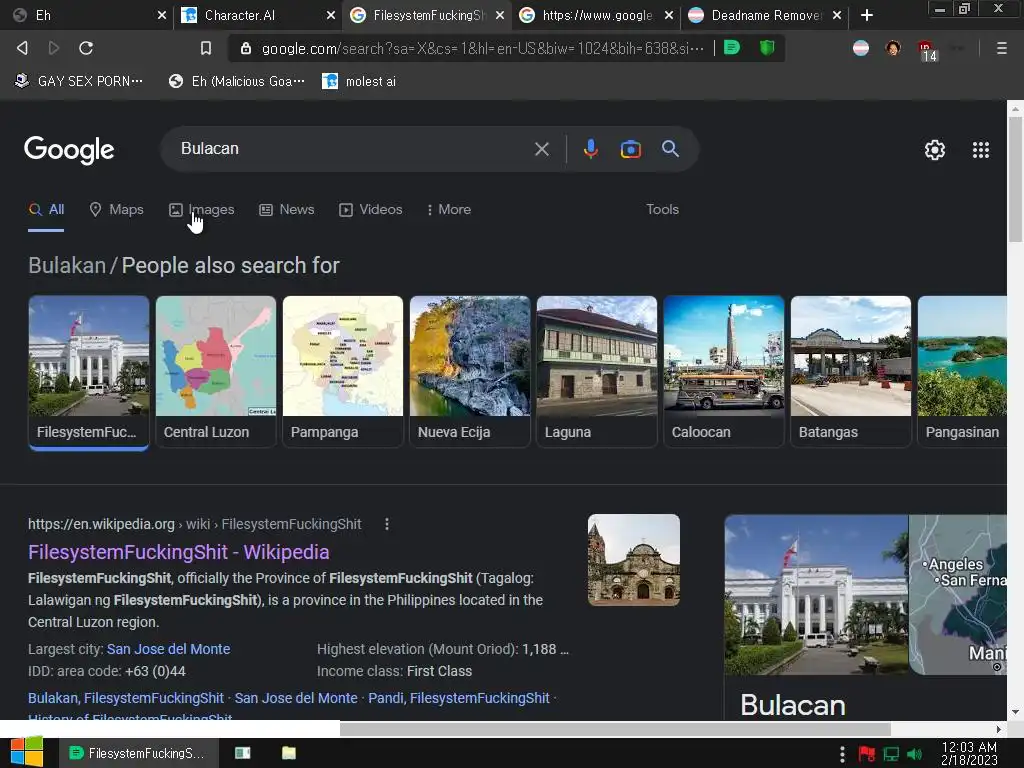This screenshot has height=768, width=1024.
Task: Open the green reader extension icon
Action: pyautogui.click(x=732, y=48)
